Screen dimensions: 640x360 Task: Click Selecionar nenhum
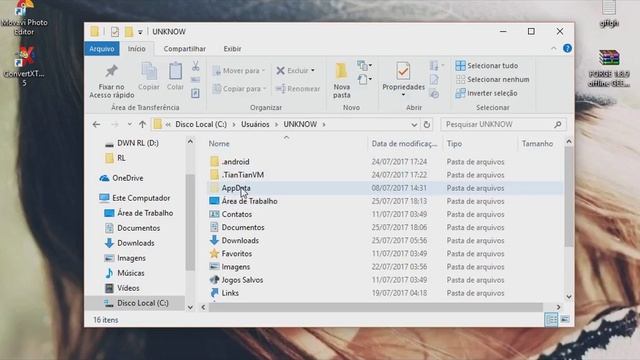point(492,80)
